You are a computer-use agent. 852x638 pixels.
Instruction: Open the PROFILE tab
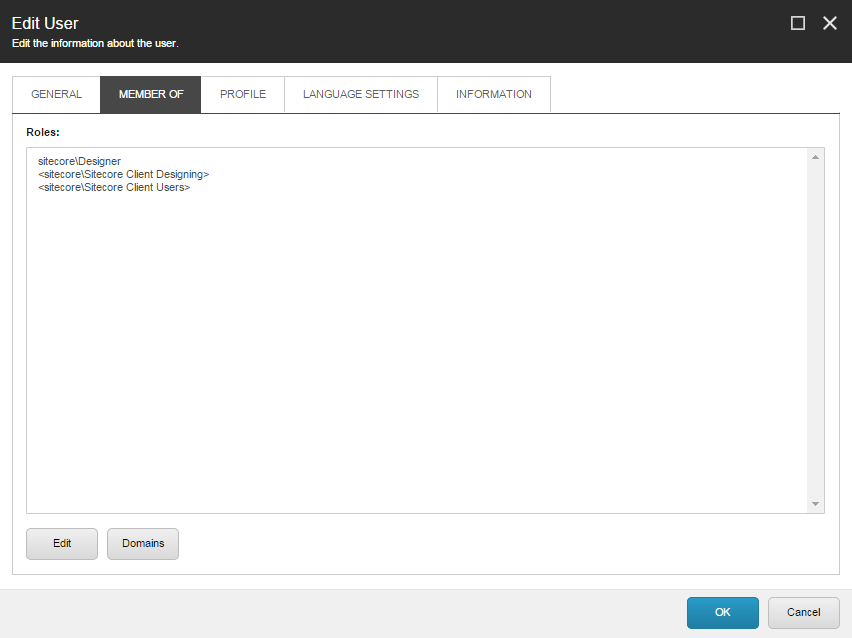click(242, 94)
